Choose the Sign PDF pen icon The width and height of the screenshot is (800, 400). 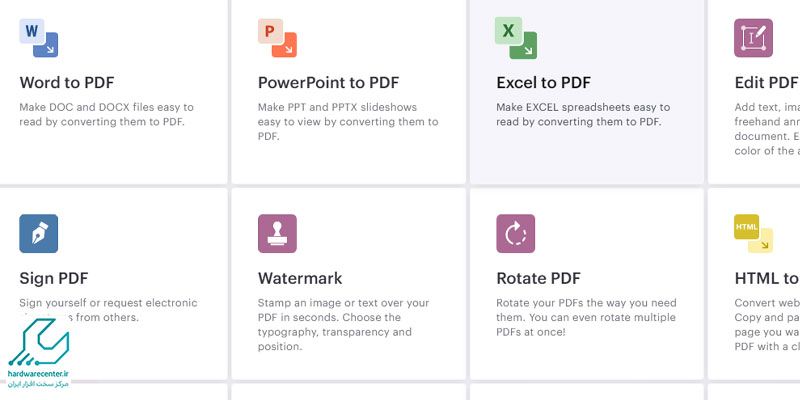(39, 234)
